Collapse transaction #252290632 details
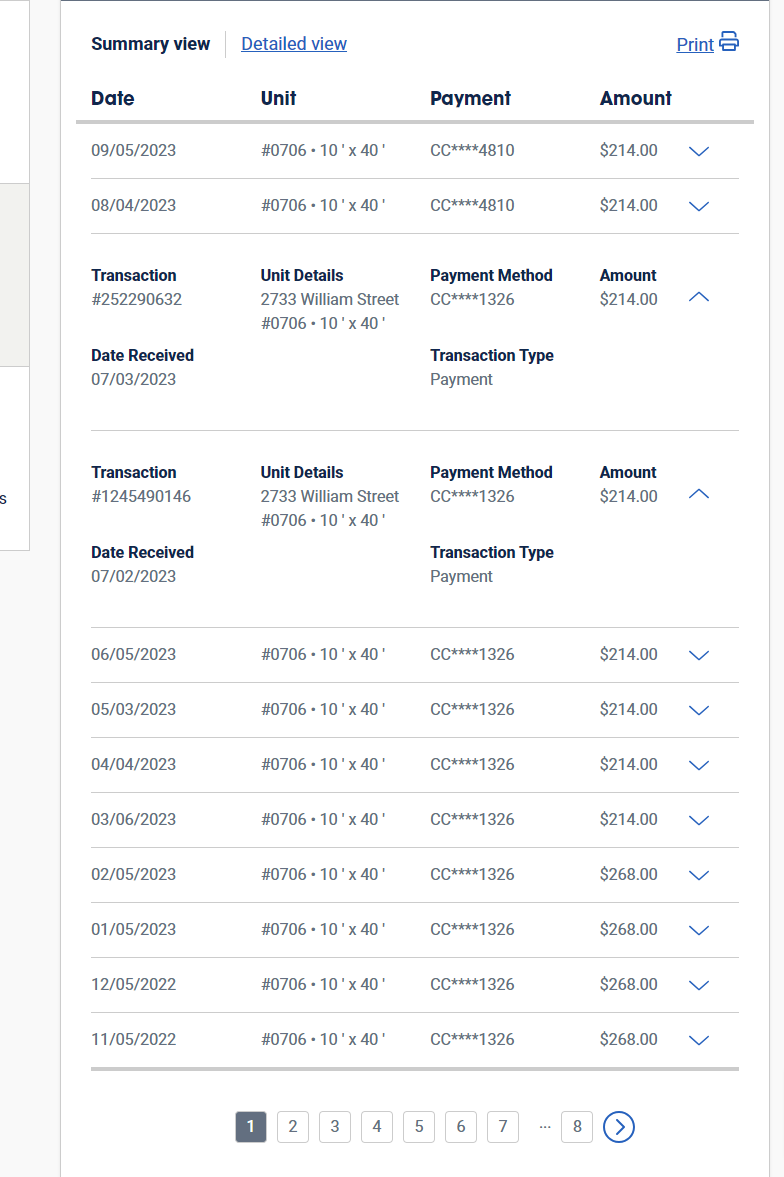784x1177 pixels. pos(699,297)
